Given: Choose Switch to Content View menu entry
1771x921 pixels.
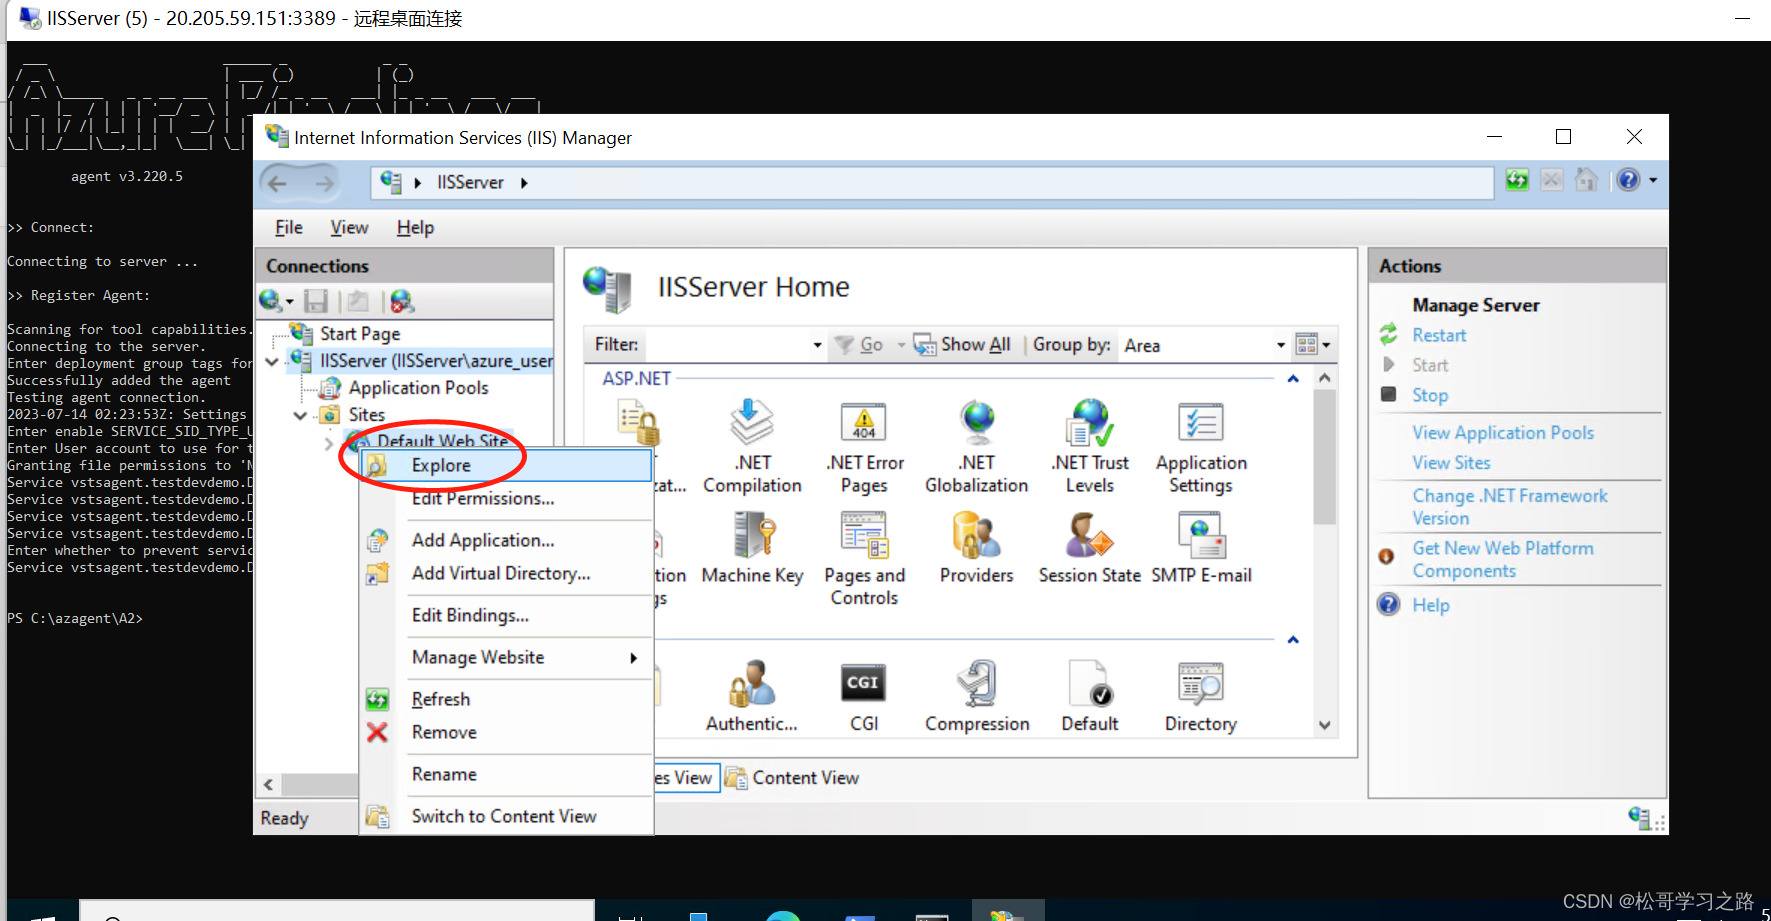Looking at the screenshot, I should (506, 816).
